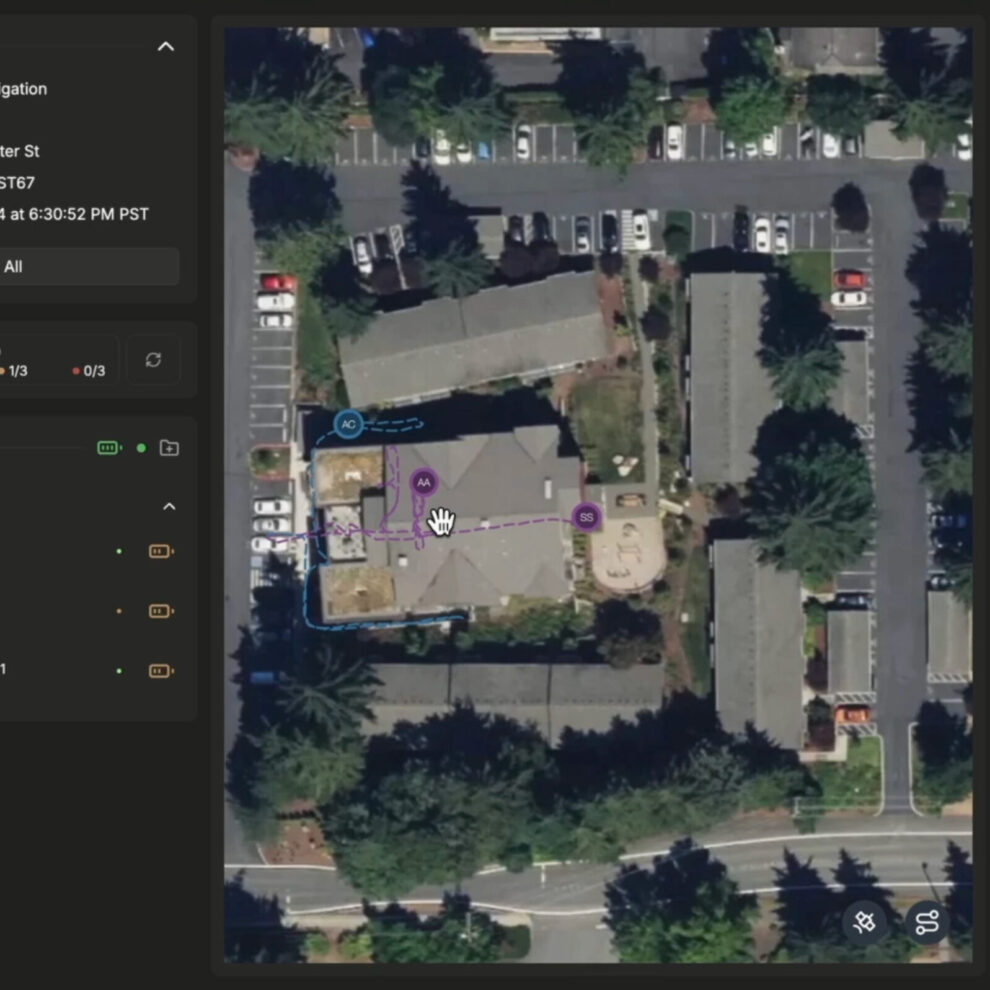Click battery icon beside the orange dot

coord(161,611)
